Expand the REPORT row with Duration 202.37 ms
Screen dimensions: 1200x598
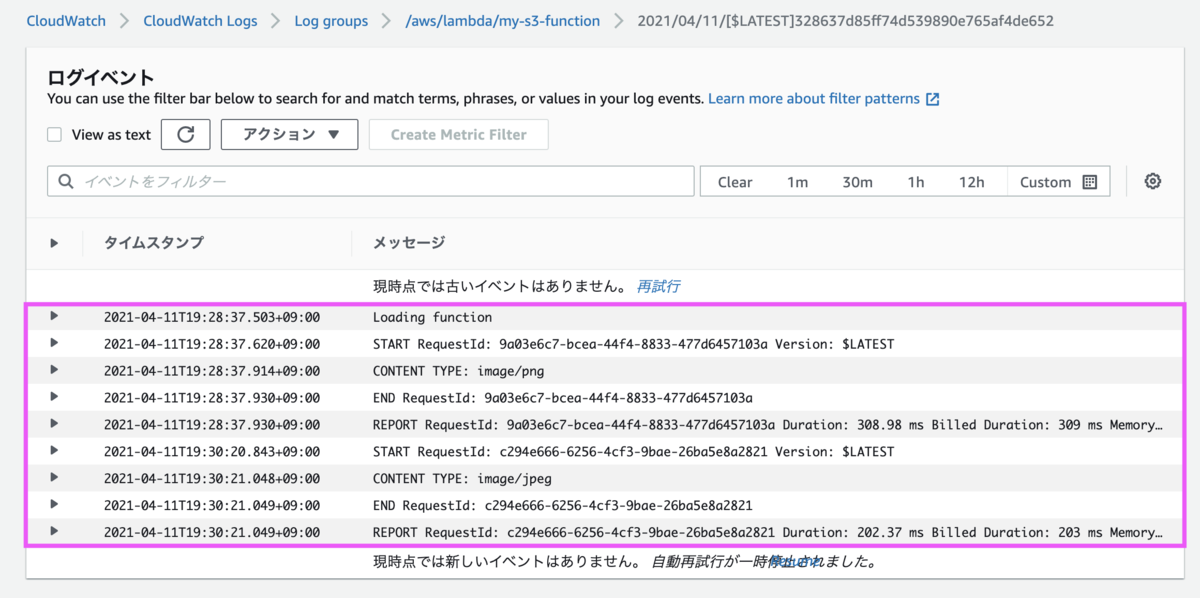[x=54, y=531]
